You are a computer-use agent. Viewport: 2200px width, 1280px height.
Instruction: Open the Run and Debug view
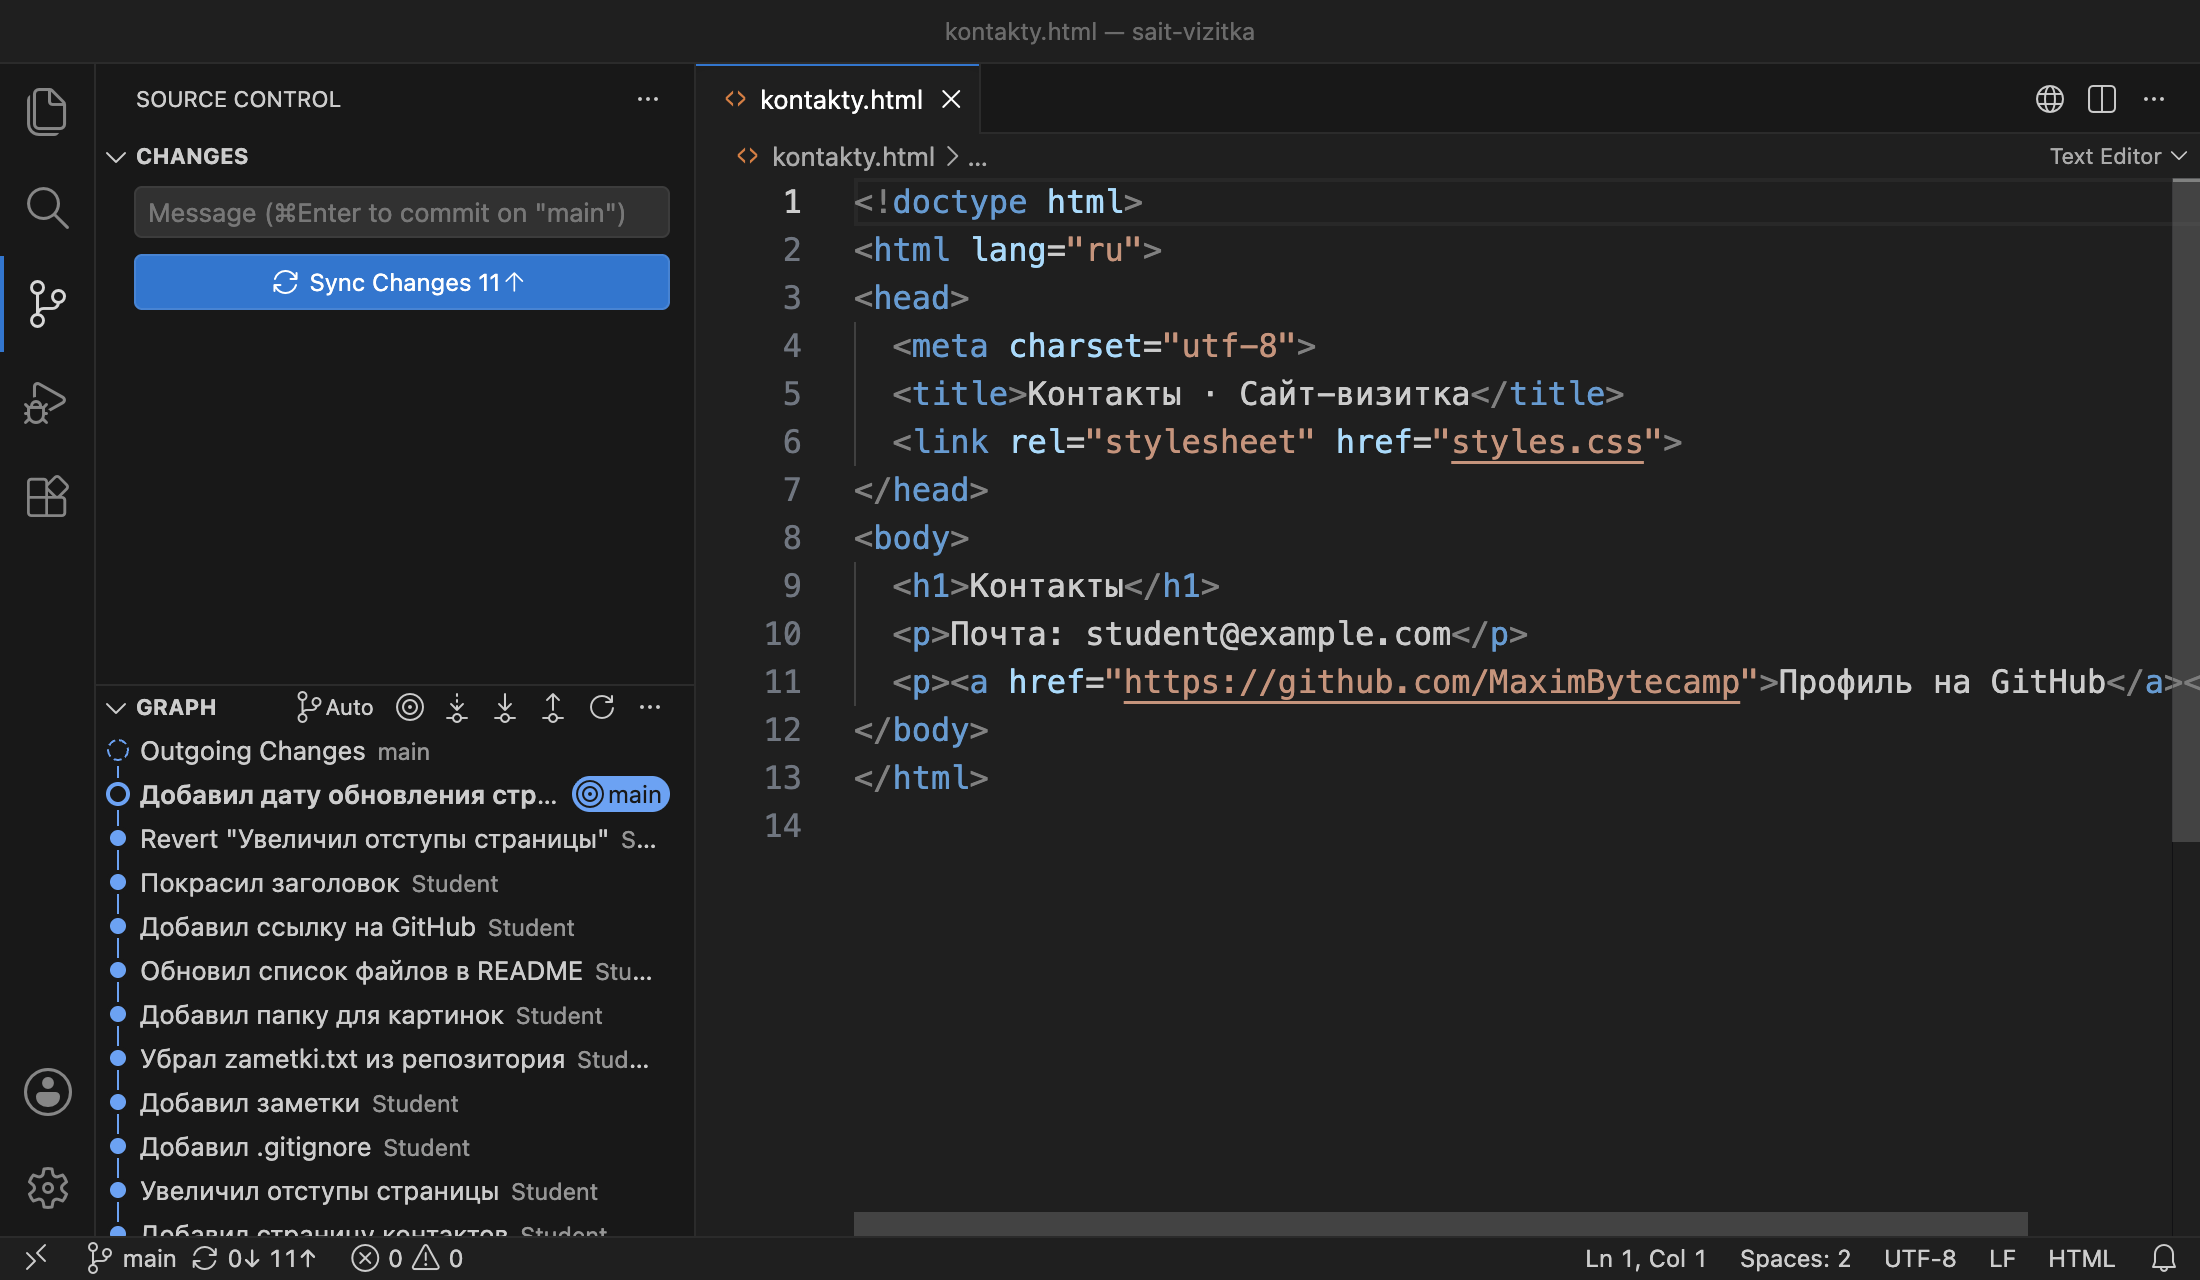pos(47,401)
